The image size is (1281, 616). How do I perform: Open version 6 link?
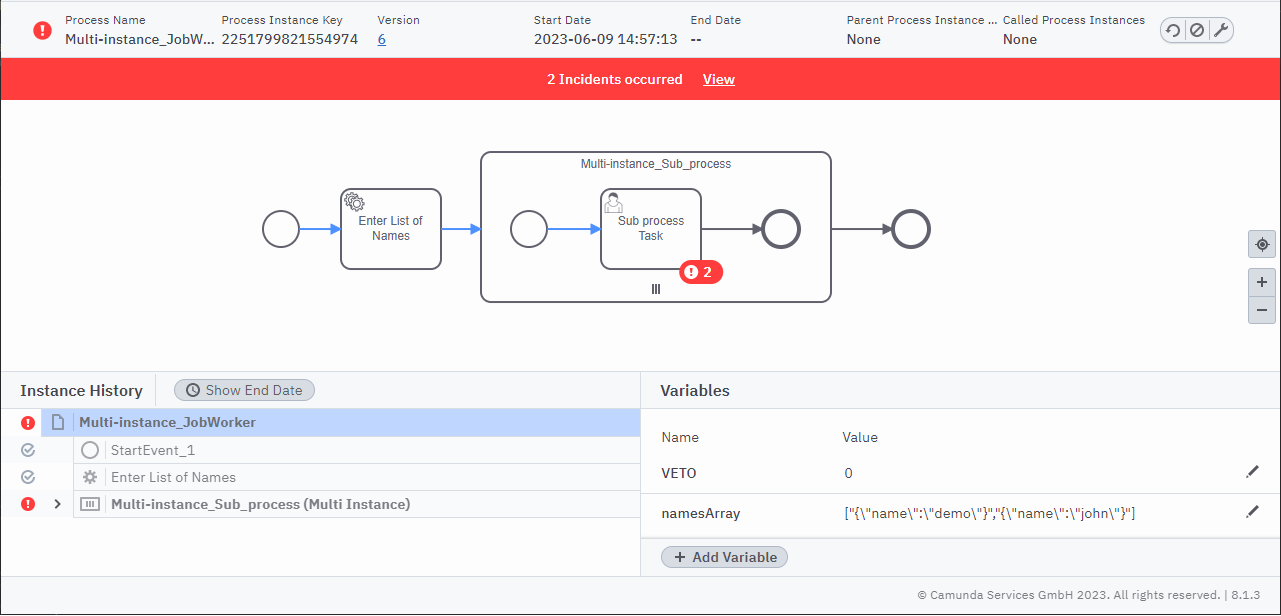pyautogui.click(x=382, y=39)
